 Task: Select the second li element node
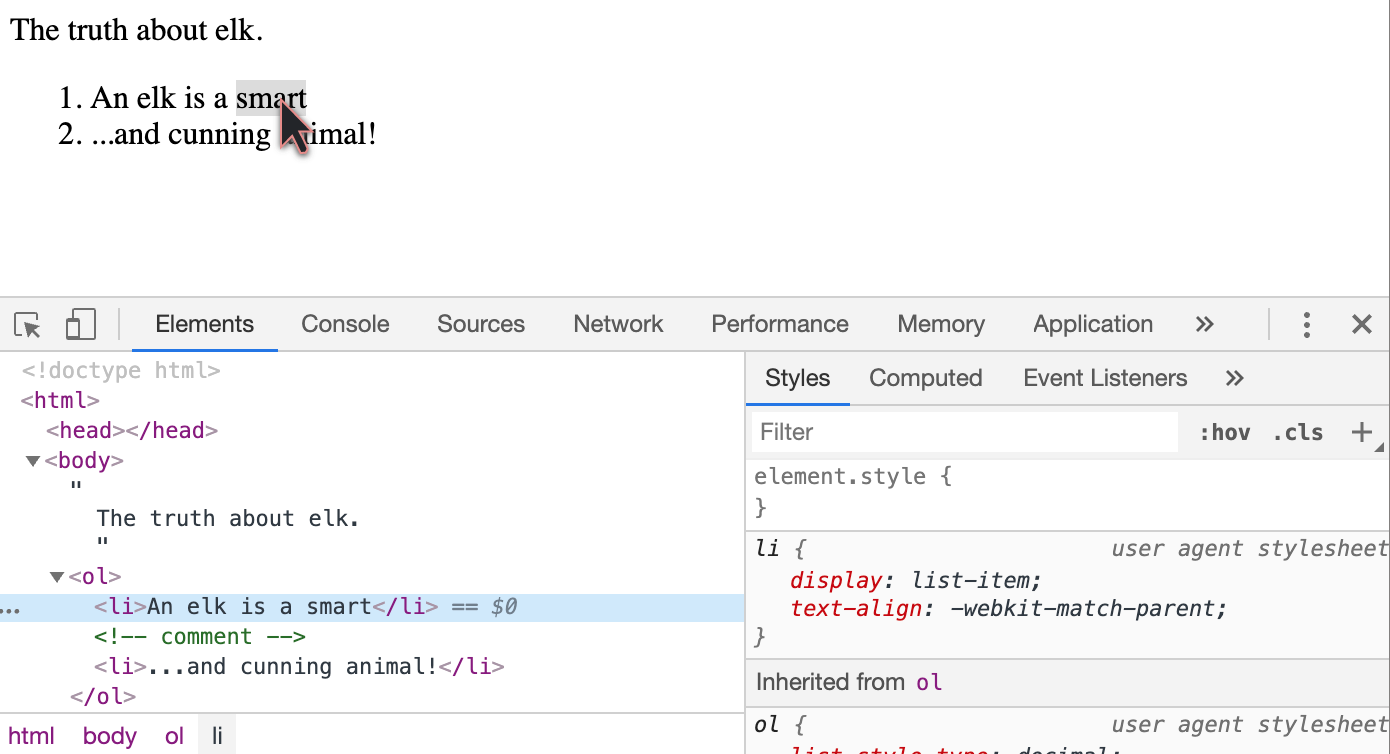point(298,667)
